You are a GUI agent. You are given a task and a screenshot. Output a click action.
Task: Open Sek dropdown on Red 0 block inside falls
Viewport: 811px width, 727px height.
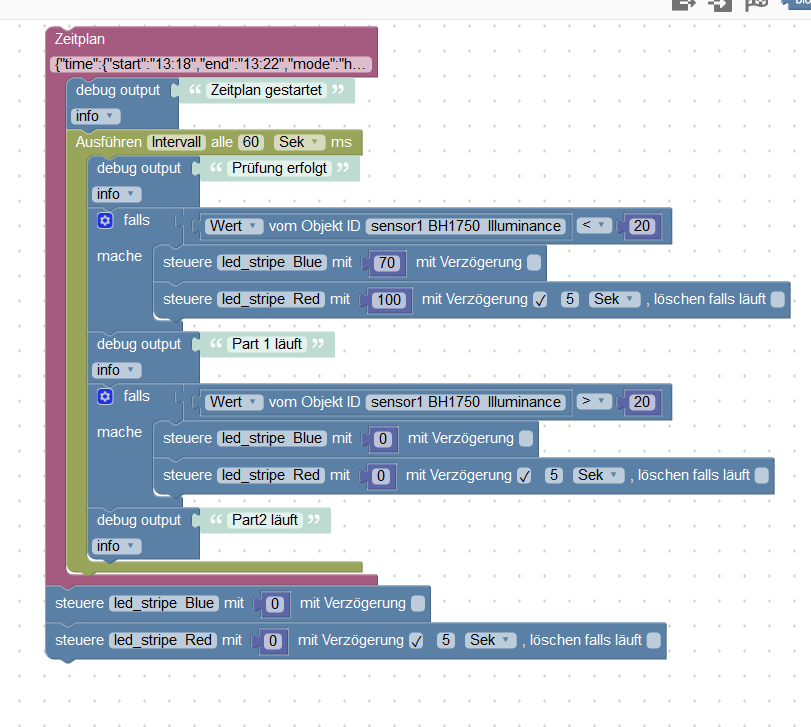[598, 475]
